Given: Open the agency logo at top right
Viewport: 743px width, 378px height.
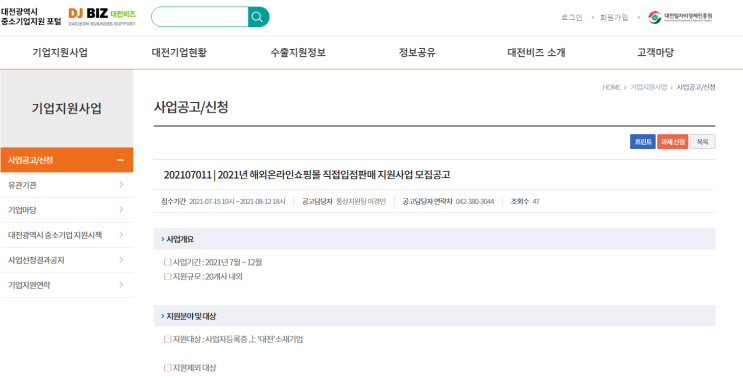Looking at the screenshot, I should coord(680,18).
